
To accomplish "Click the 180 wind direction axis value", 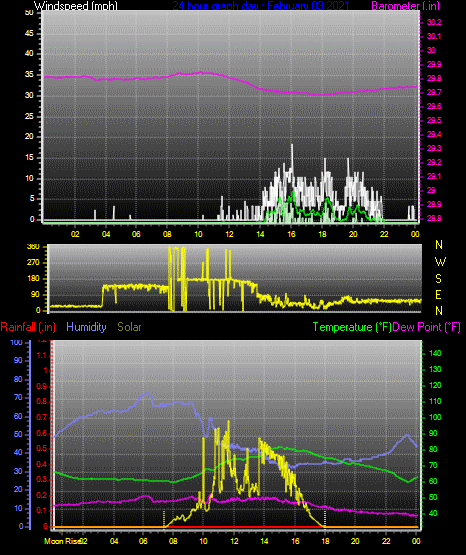I will click(34, 279).
